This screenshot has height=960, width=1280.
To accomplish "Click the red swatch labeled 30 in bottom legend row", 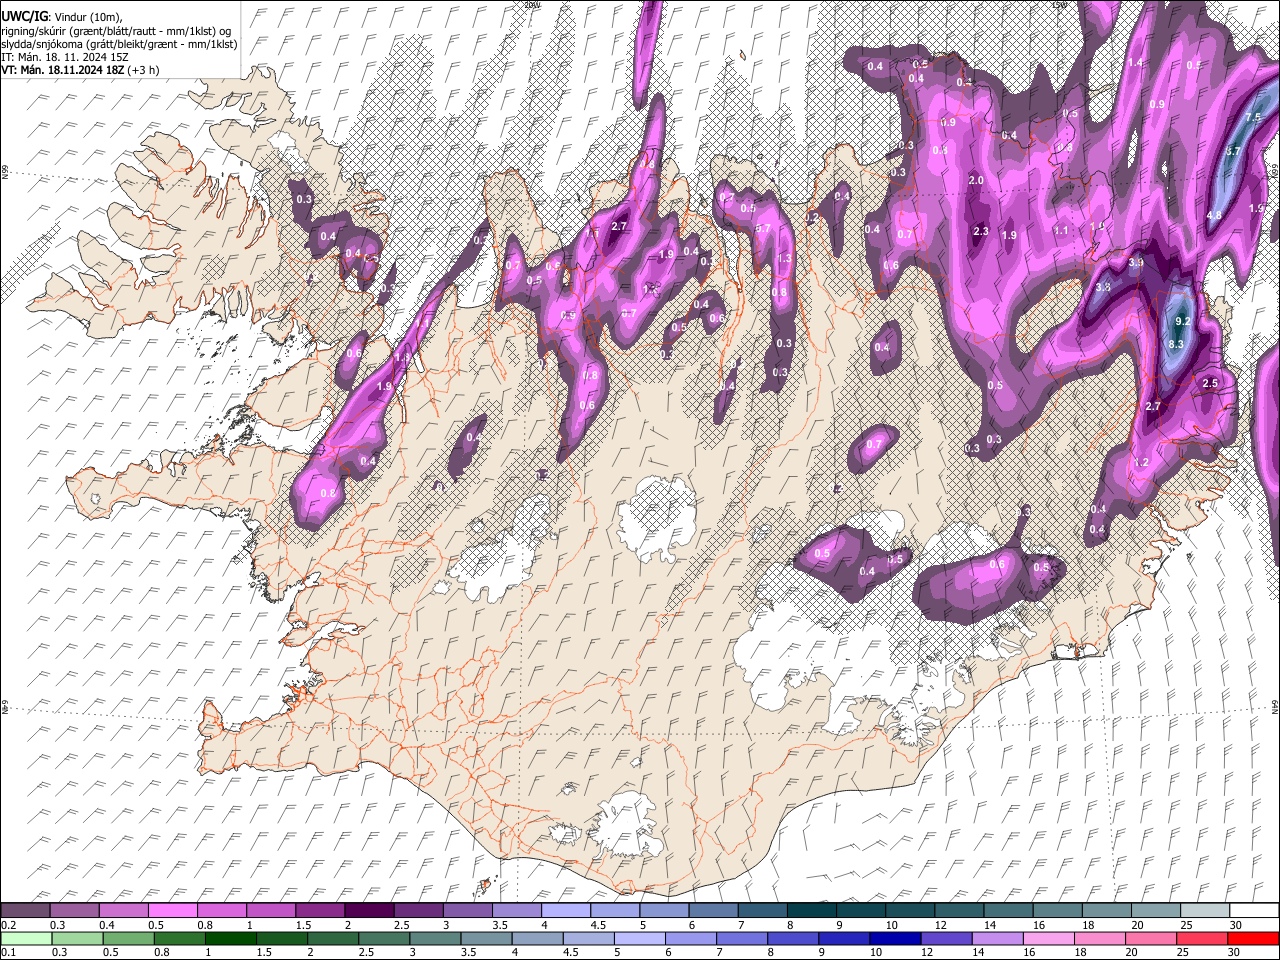I will click(x=1253, y=938).
